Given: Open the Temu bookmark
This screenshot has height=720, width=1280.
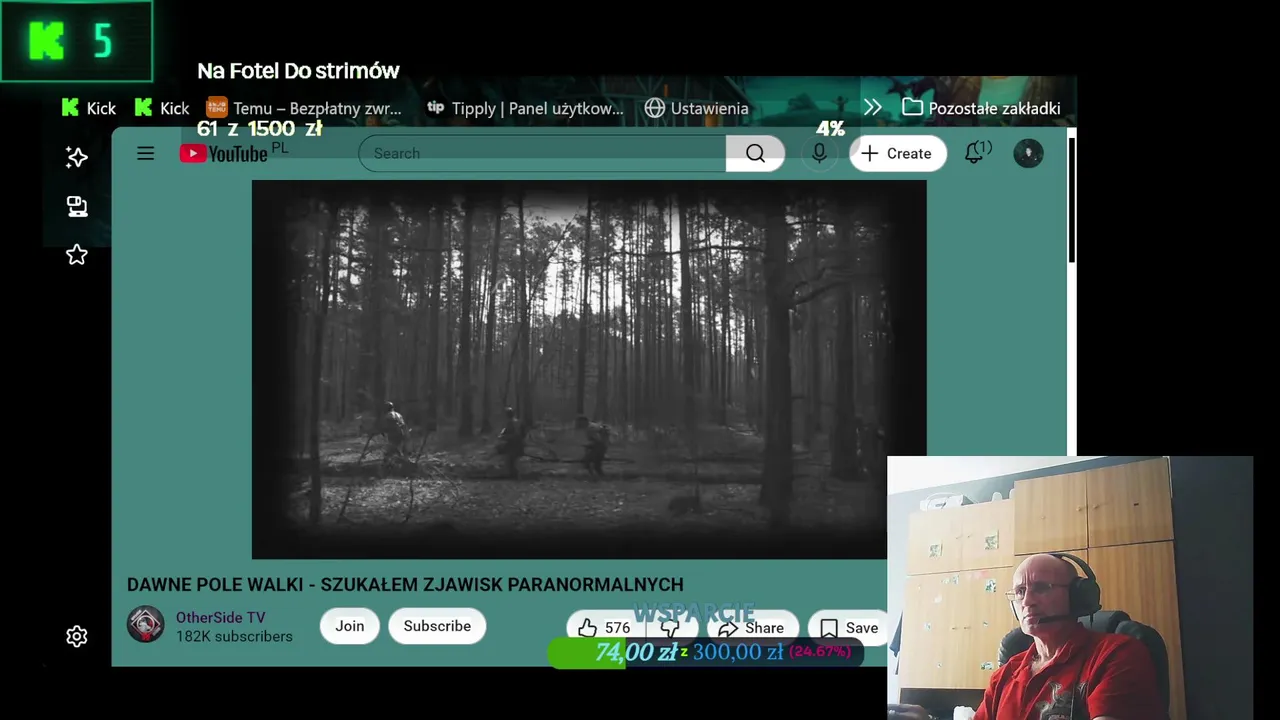Looking at the screenshot, I should click(x=304, y=108).
